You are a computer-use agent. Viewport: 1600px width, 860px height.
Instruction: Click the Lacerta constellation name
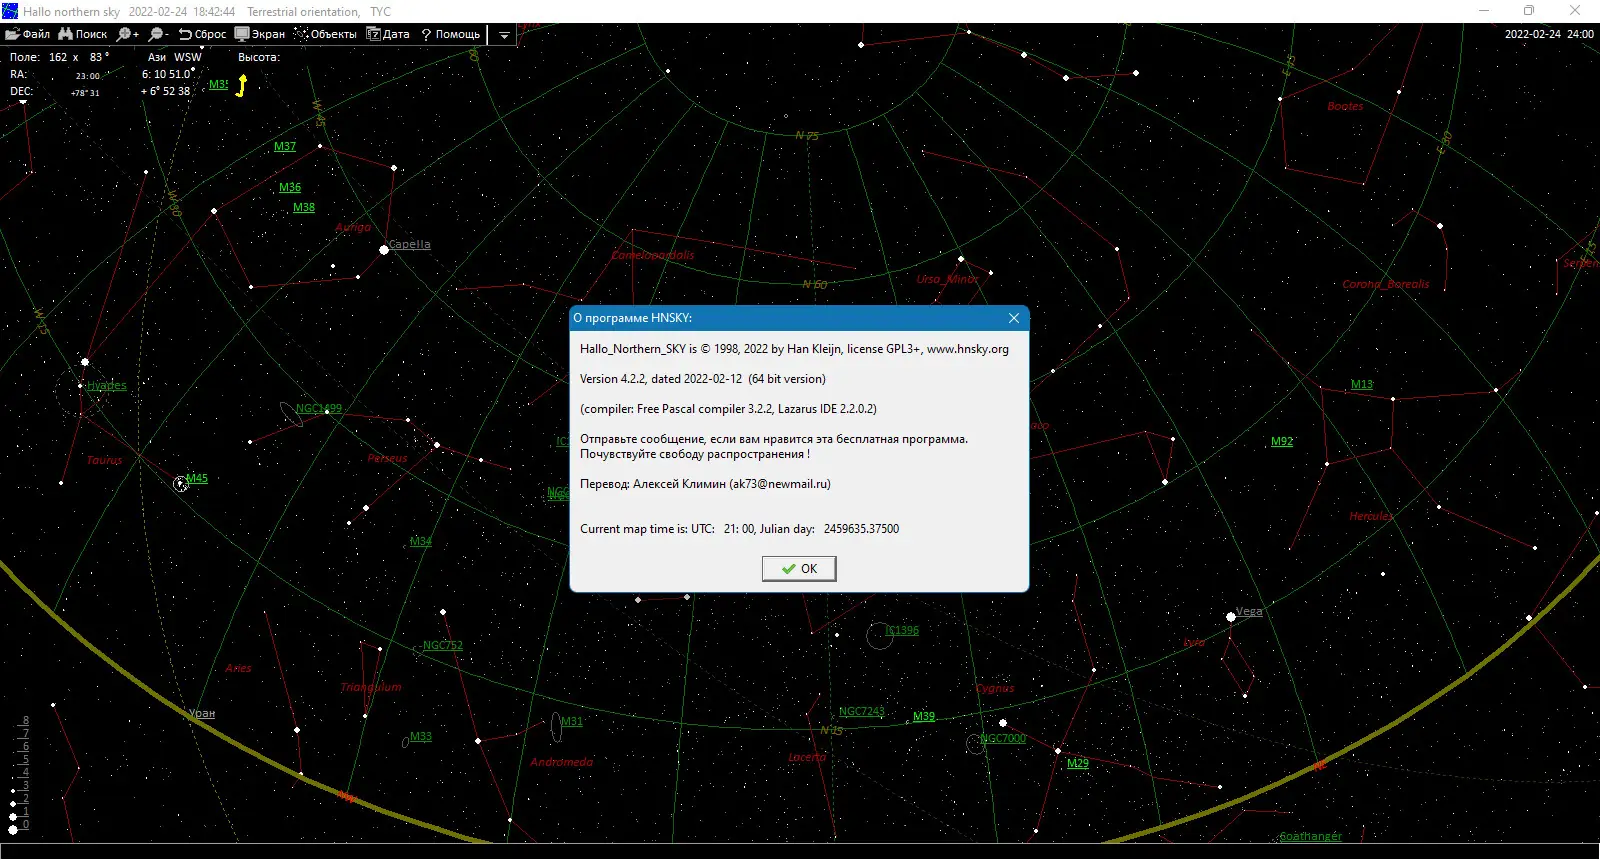(807, 757)
